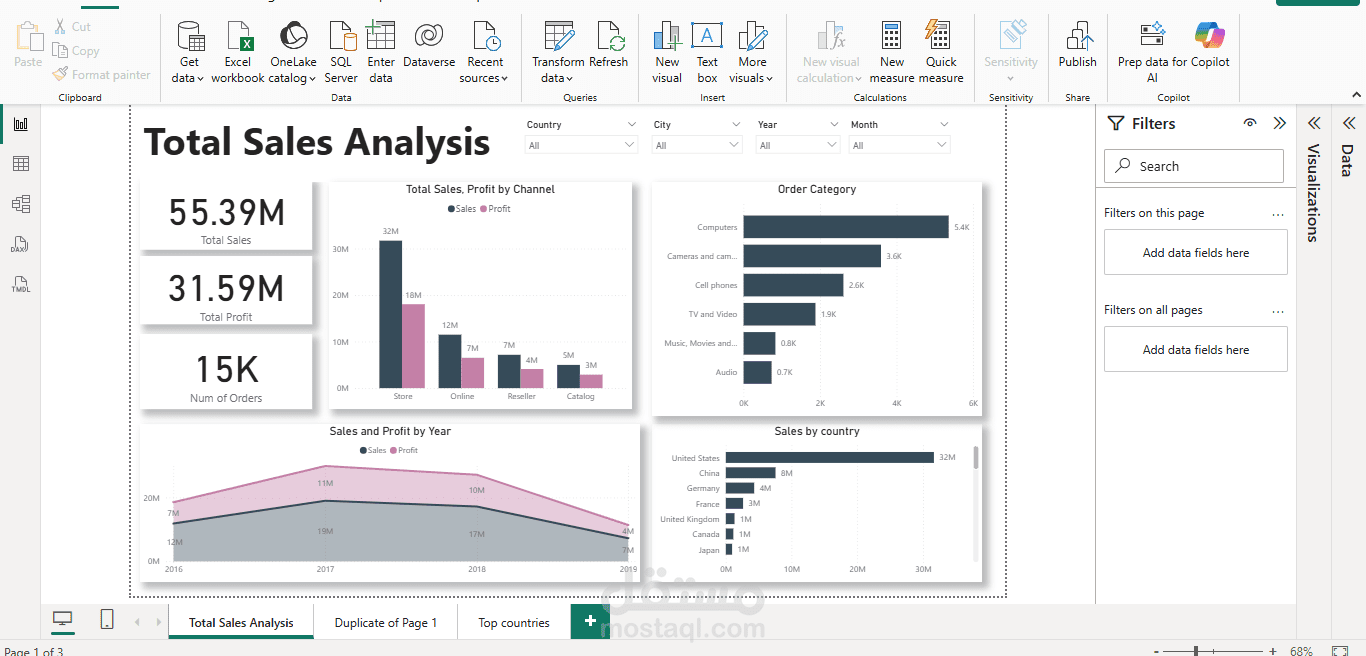Image resolution: width=1366 pixels, height=656 pixels.
Task: Connect to SQL Server
Action: (x=341, y=52)
